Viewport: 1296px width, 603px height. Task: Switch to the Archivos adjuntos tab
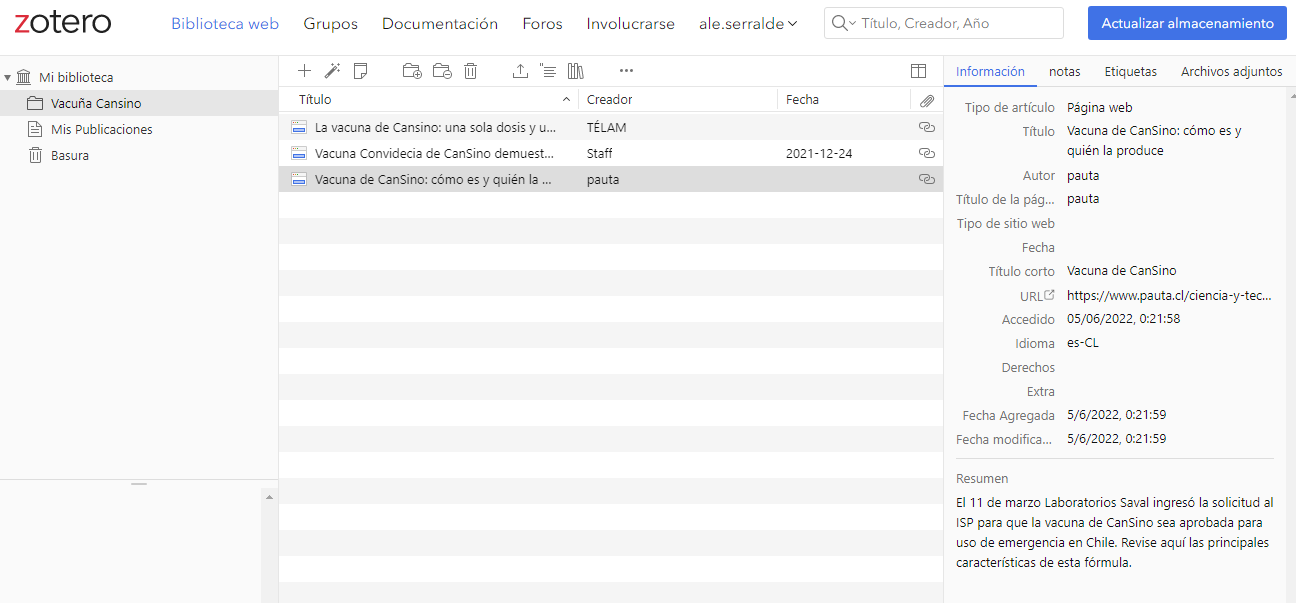tap(1231, 71)
